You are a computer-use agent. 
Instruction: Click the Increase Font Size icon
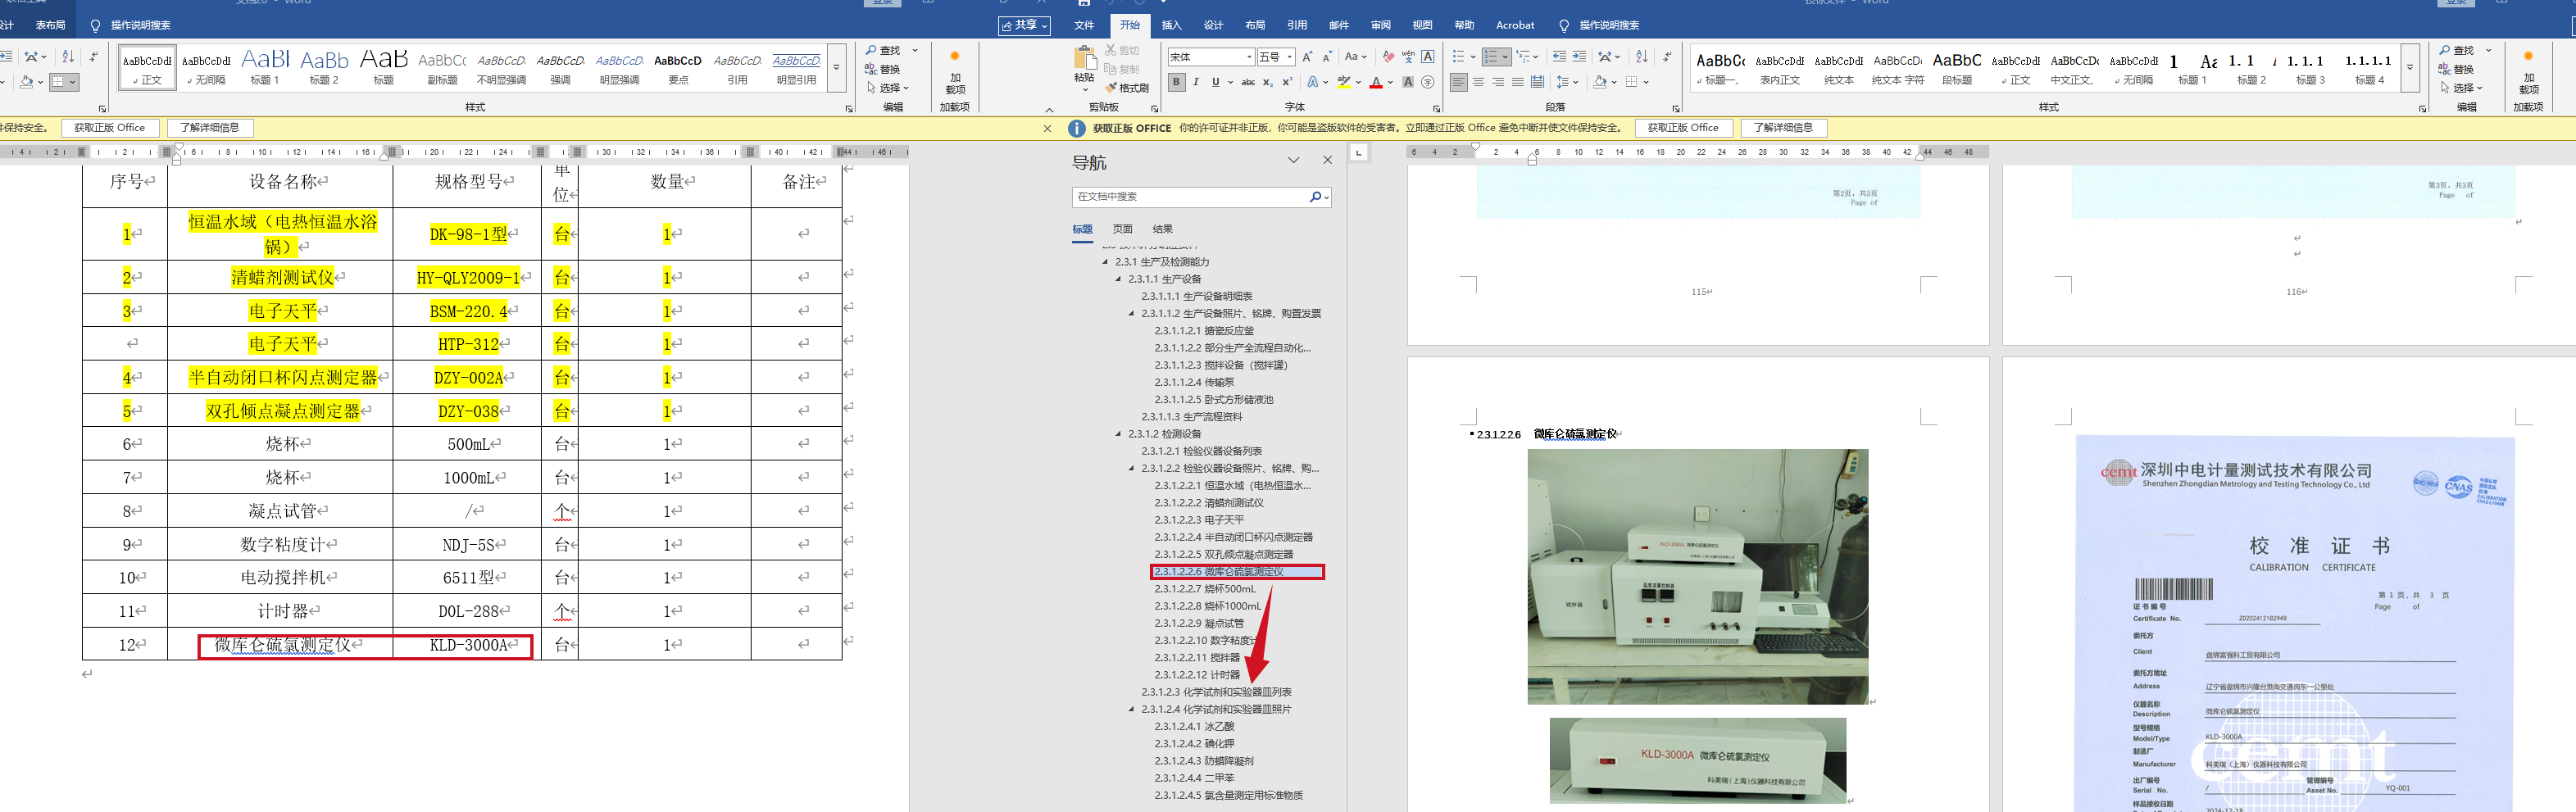(1307, 57)
